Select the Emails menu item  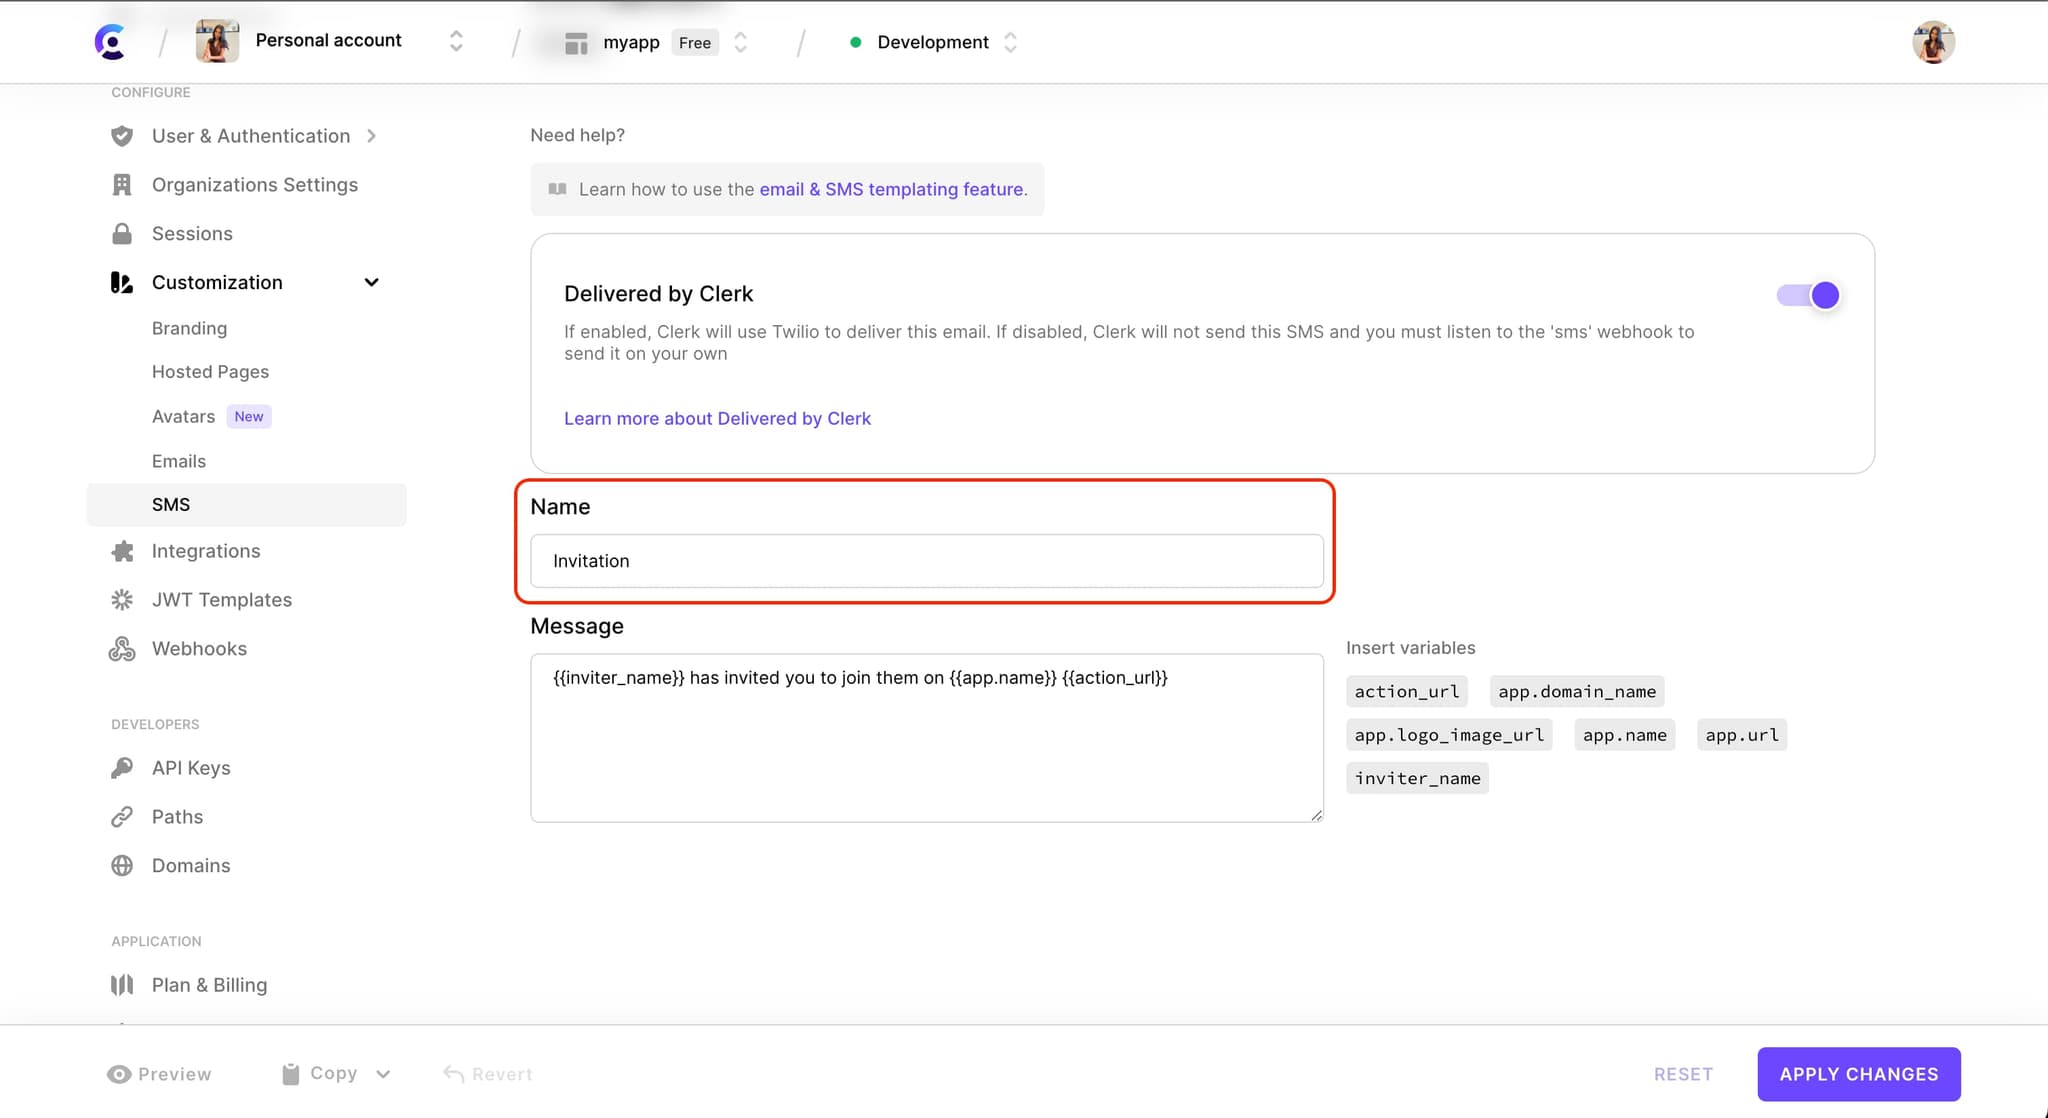click(179, 461)
